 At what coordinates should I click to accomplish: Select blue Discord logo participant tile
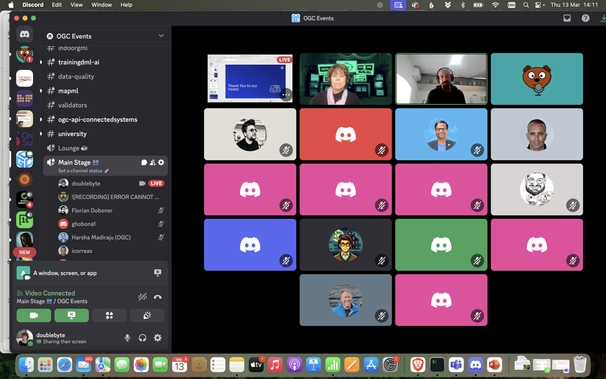[250, 245]
